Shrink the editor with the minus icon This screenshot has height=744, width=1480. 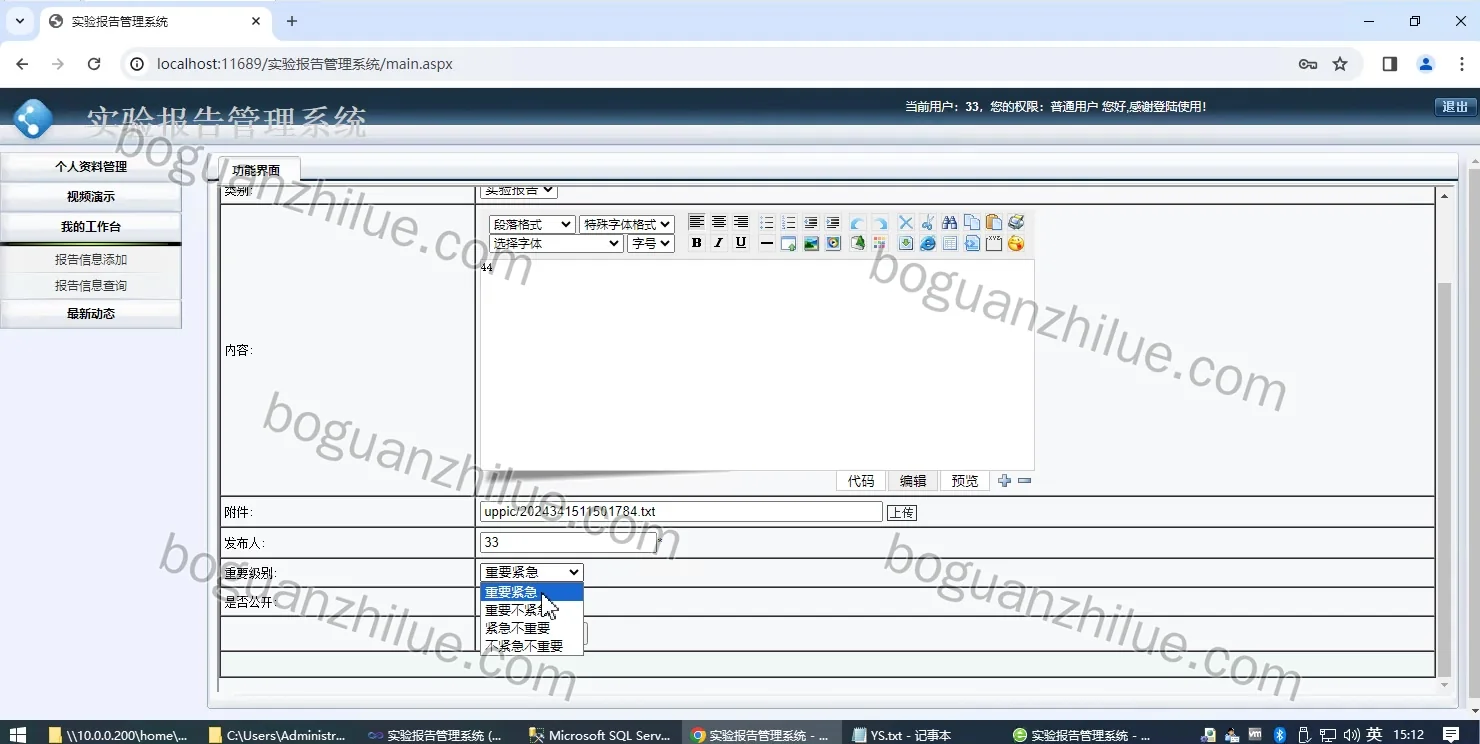(1024, 481)
